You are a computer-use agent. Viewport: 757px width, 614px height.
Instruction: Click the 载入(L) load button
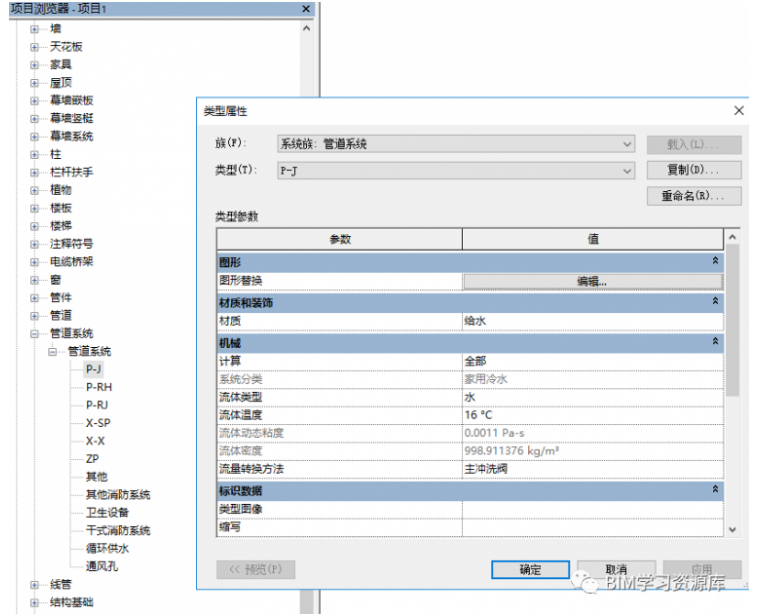point(694,144)
